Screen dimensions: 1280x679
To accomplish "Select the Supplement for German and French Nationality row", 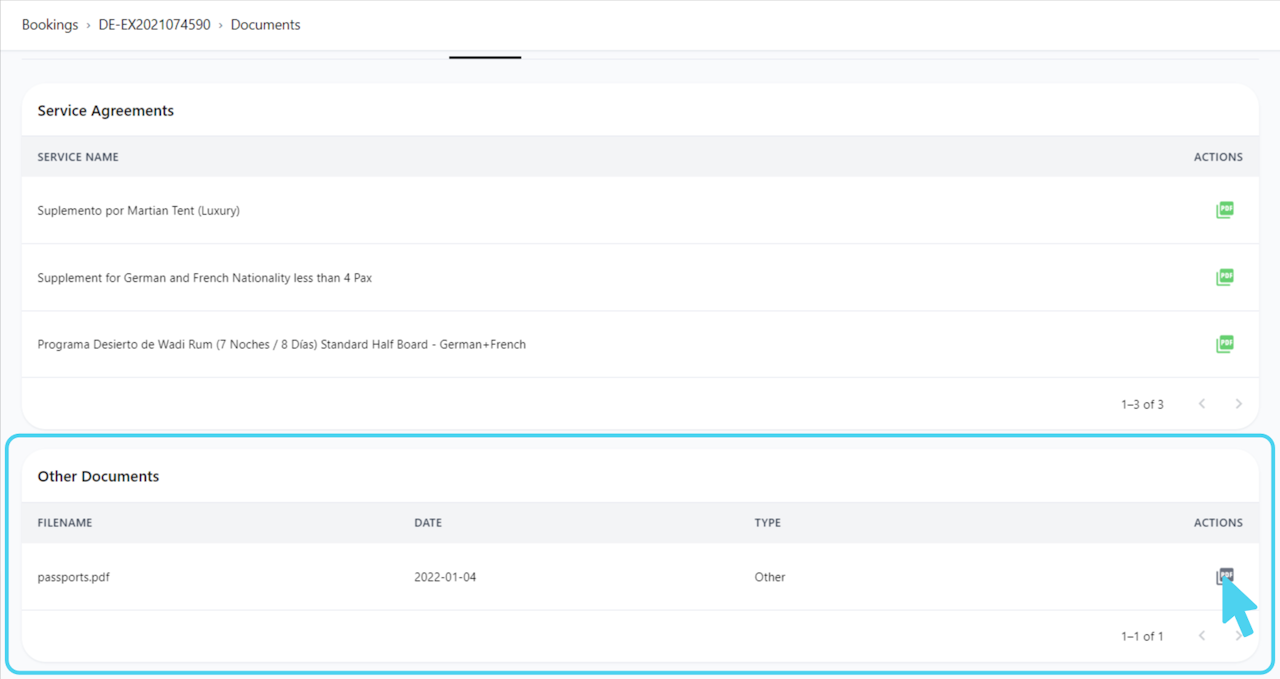I will coord(640,277).
